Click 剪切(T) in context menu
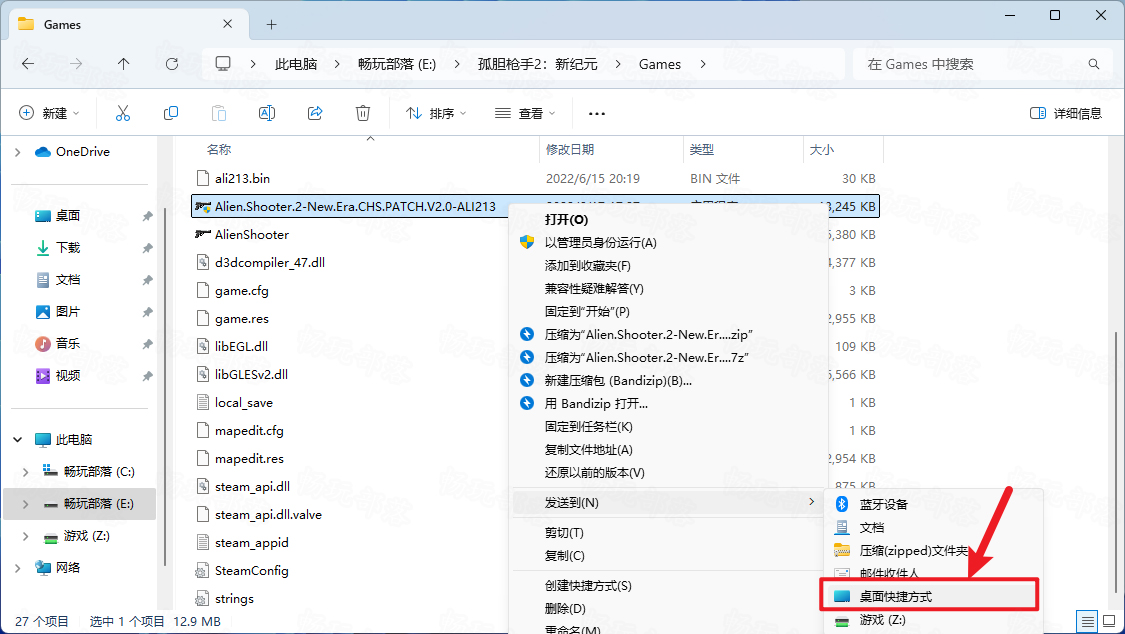Screen dimensions: 1125x634 [x=669, y=532]
